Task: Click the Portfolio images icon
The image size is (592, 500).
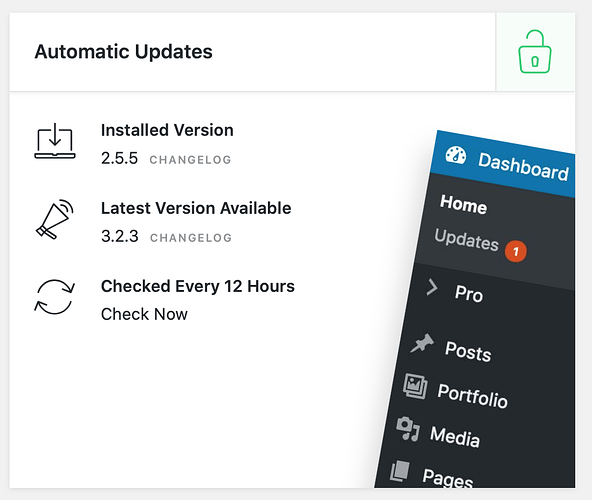Action: pyautogui.click(x=415, y=386)
